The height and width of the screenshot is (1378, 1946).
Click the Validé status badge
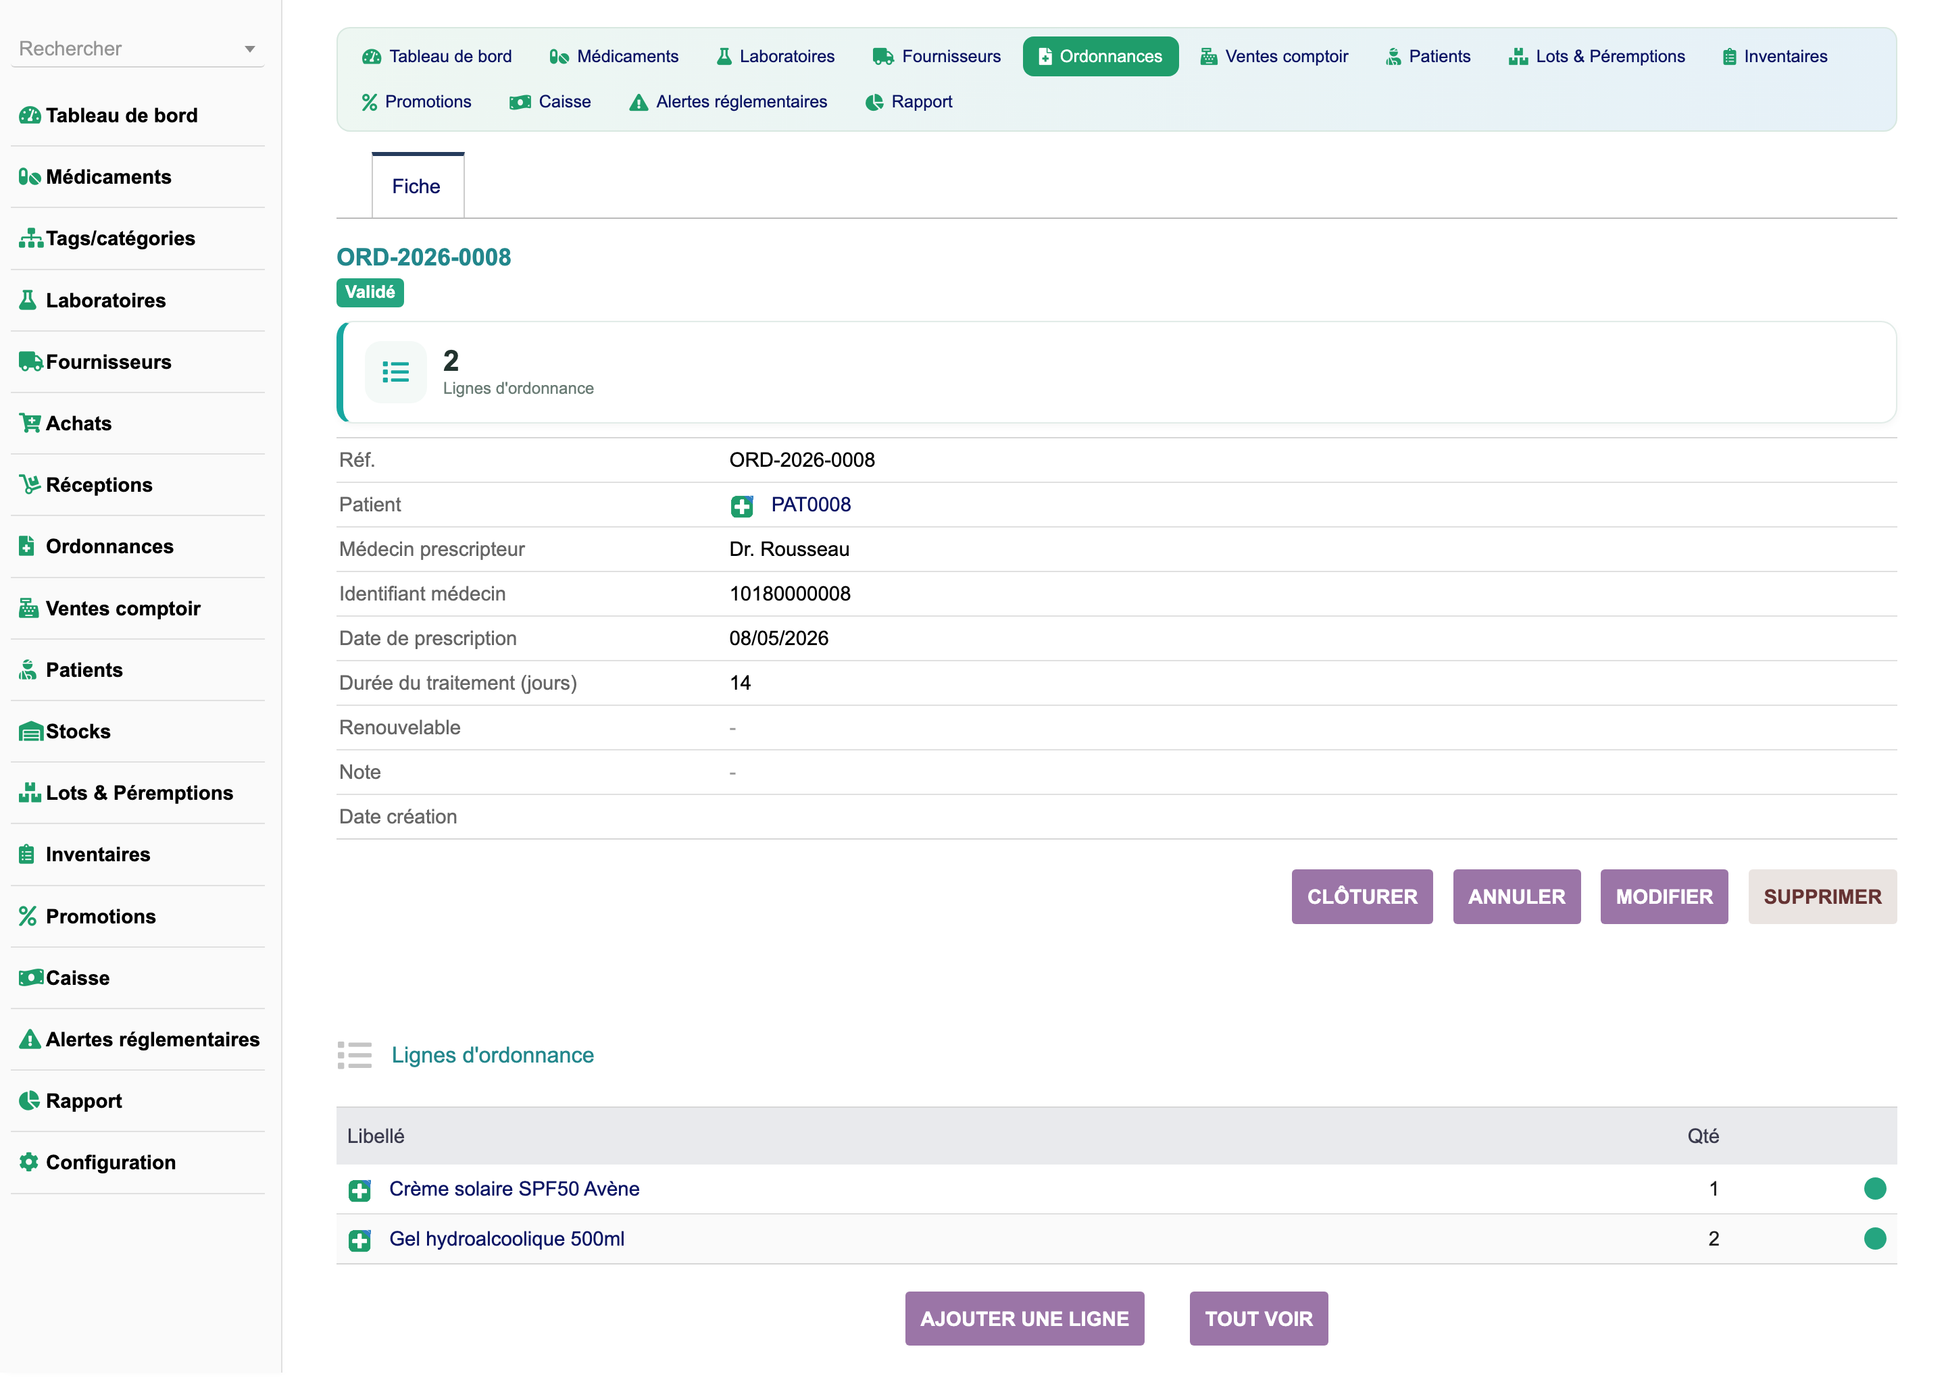[x=370, y=293]
